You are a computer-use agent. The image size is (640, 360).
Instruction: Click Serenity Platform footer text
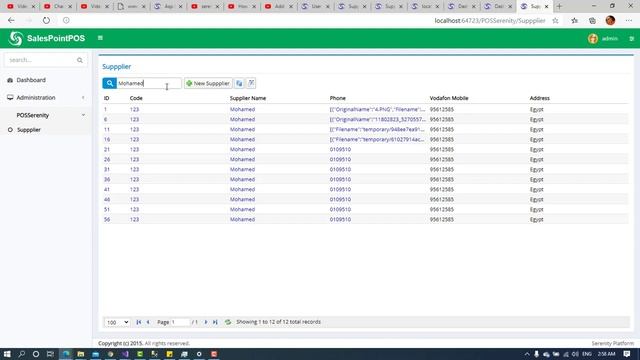(x=613, y=343)
